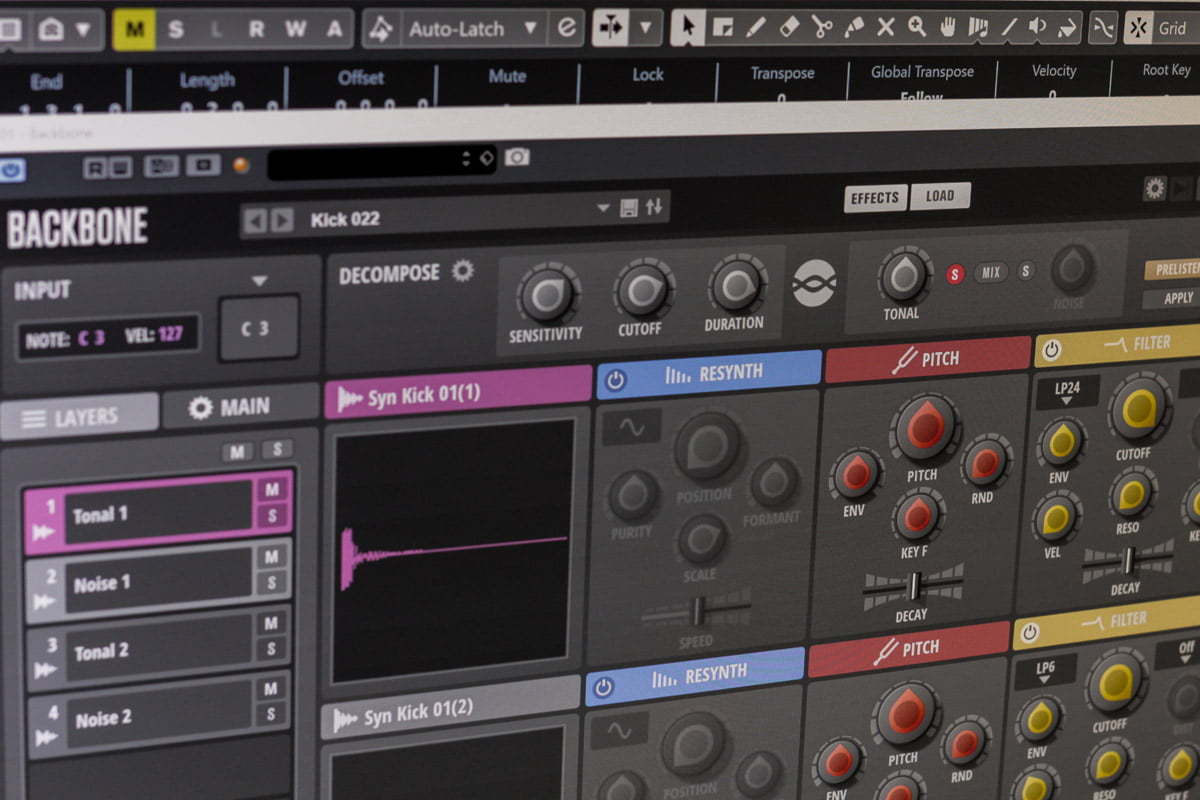Solo the Noise 1 layer
Image resolution: width=1200 pixels, height=800 pixels.
pyautogui.click(x=271, y=583)
